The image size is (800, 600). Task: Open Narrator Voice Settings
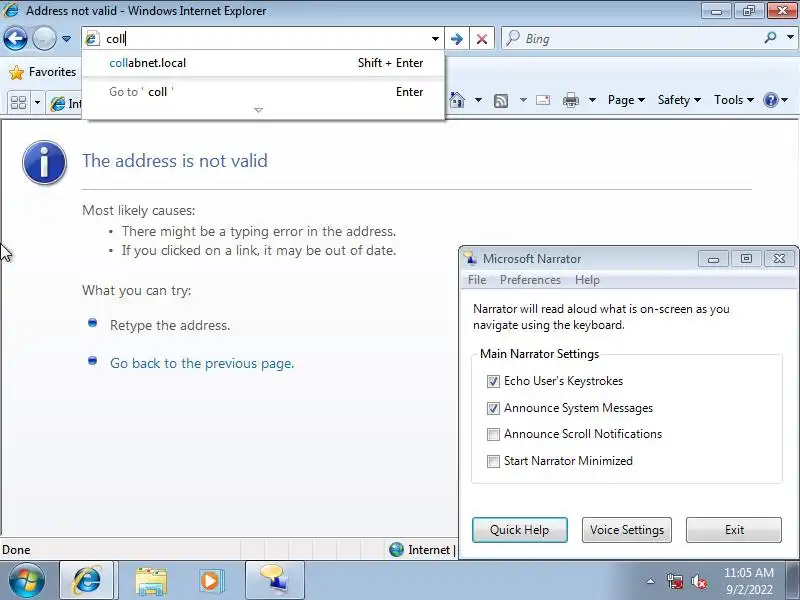point(627,530)
